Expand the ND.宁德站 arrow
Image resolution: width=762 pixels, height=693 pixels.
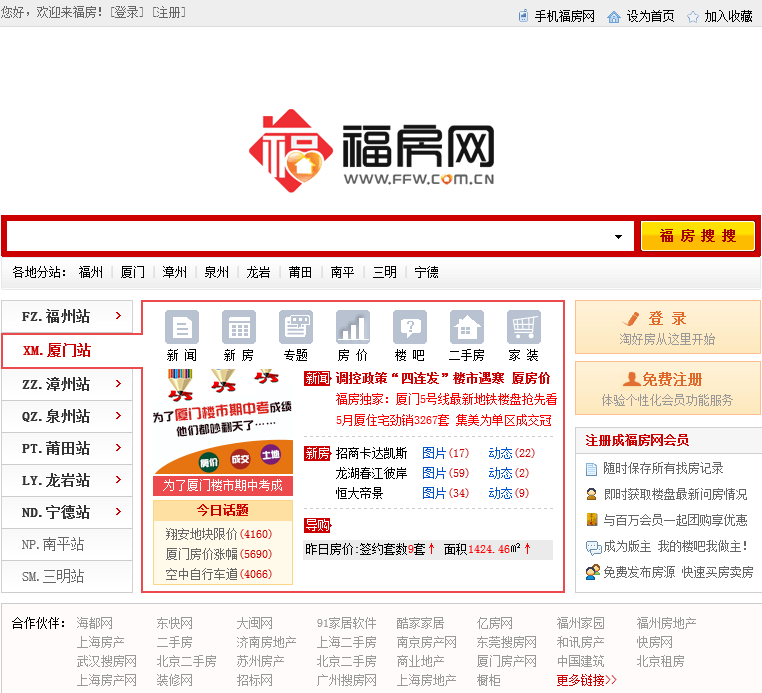(119, 512)
